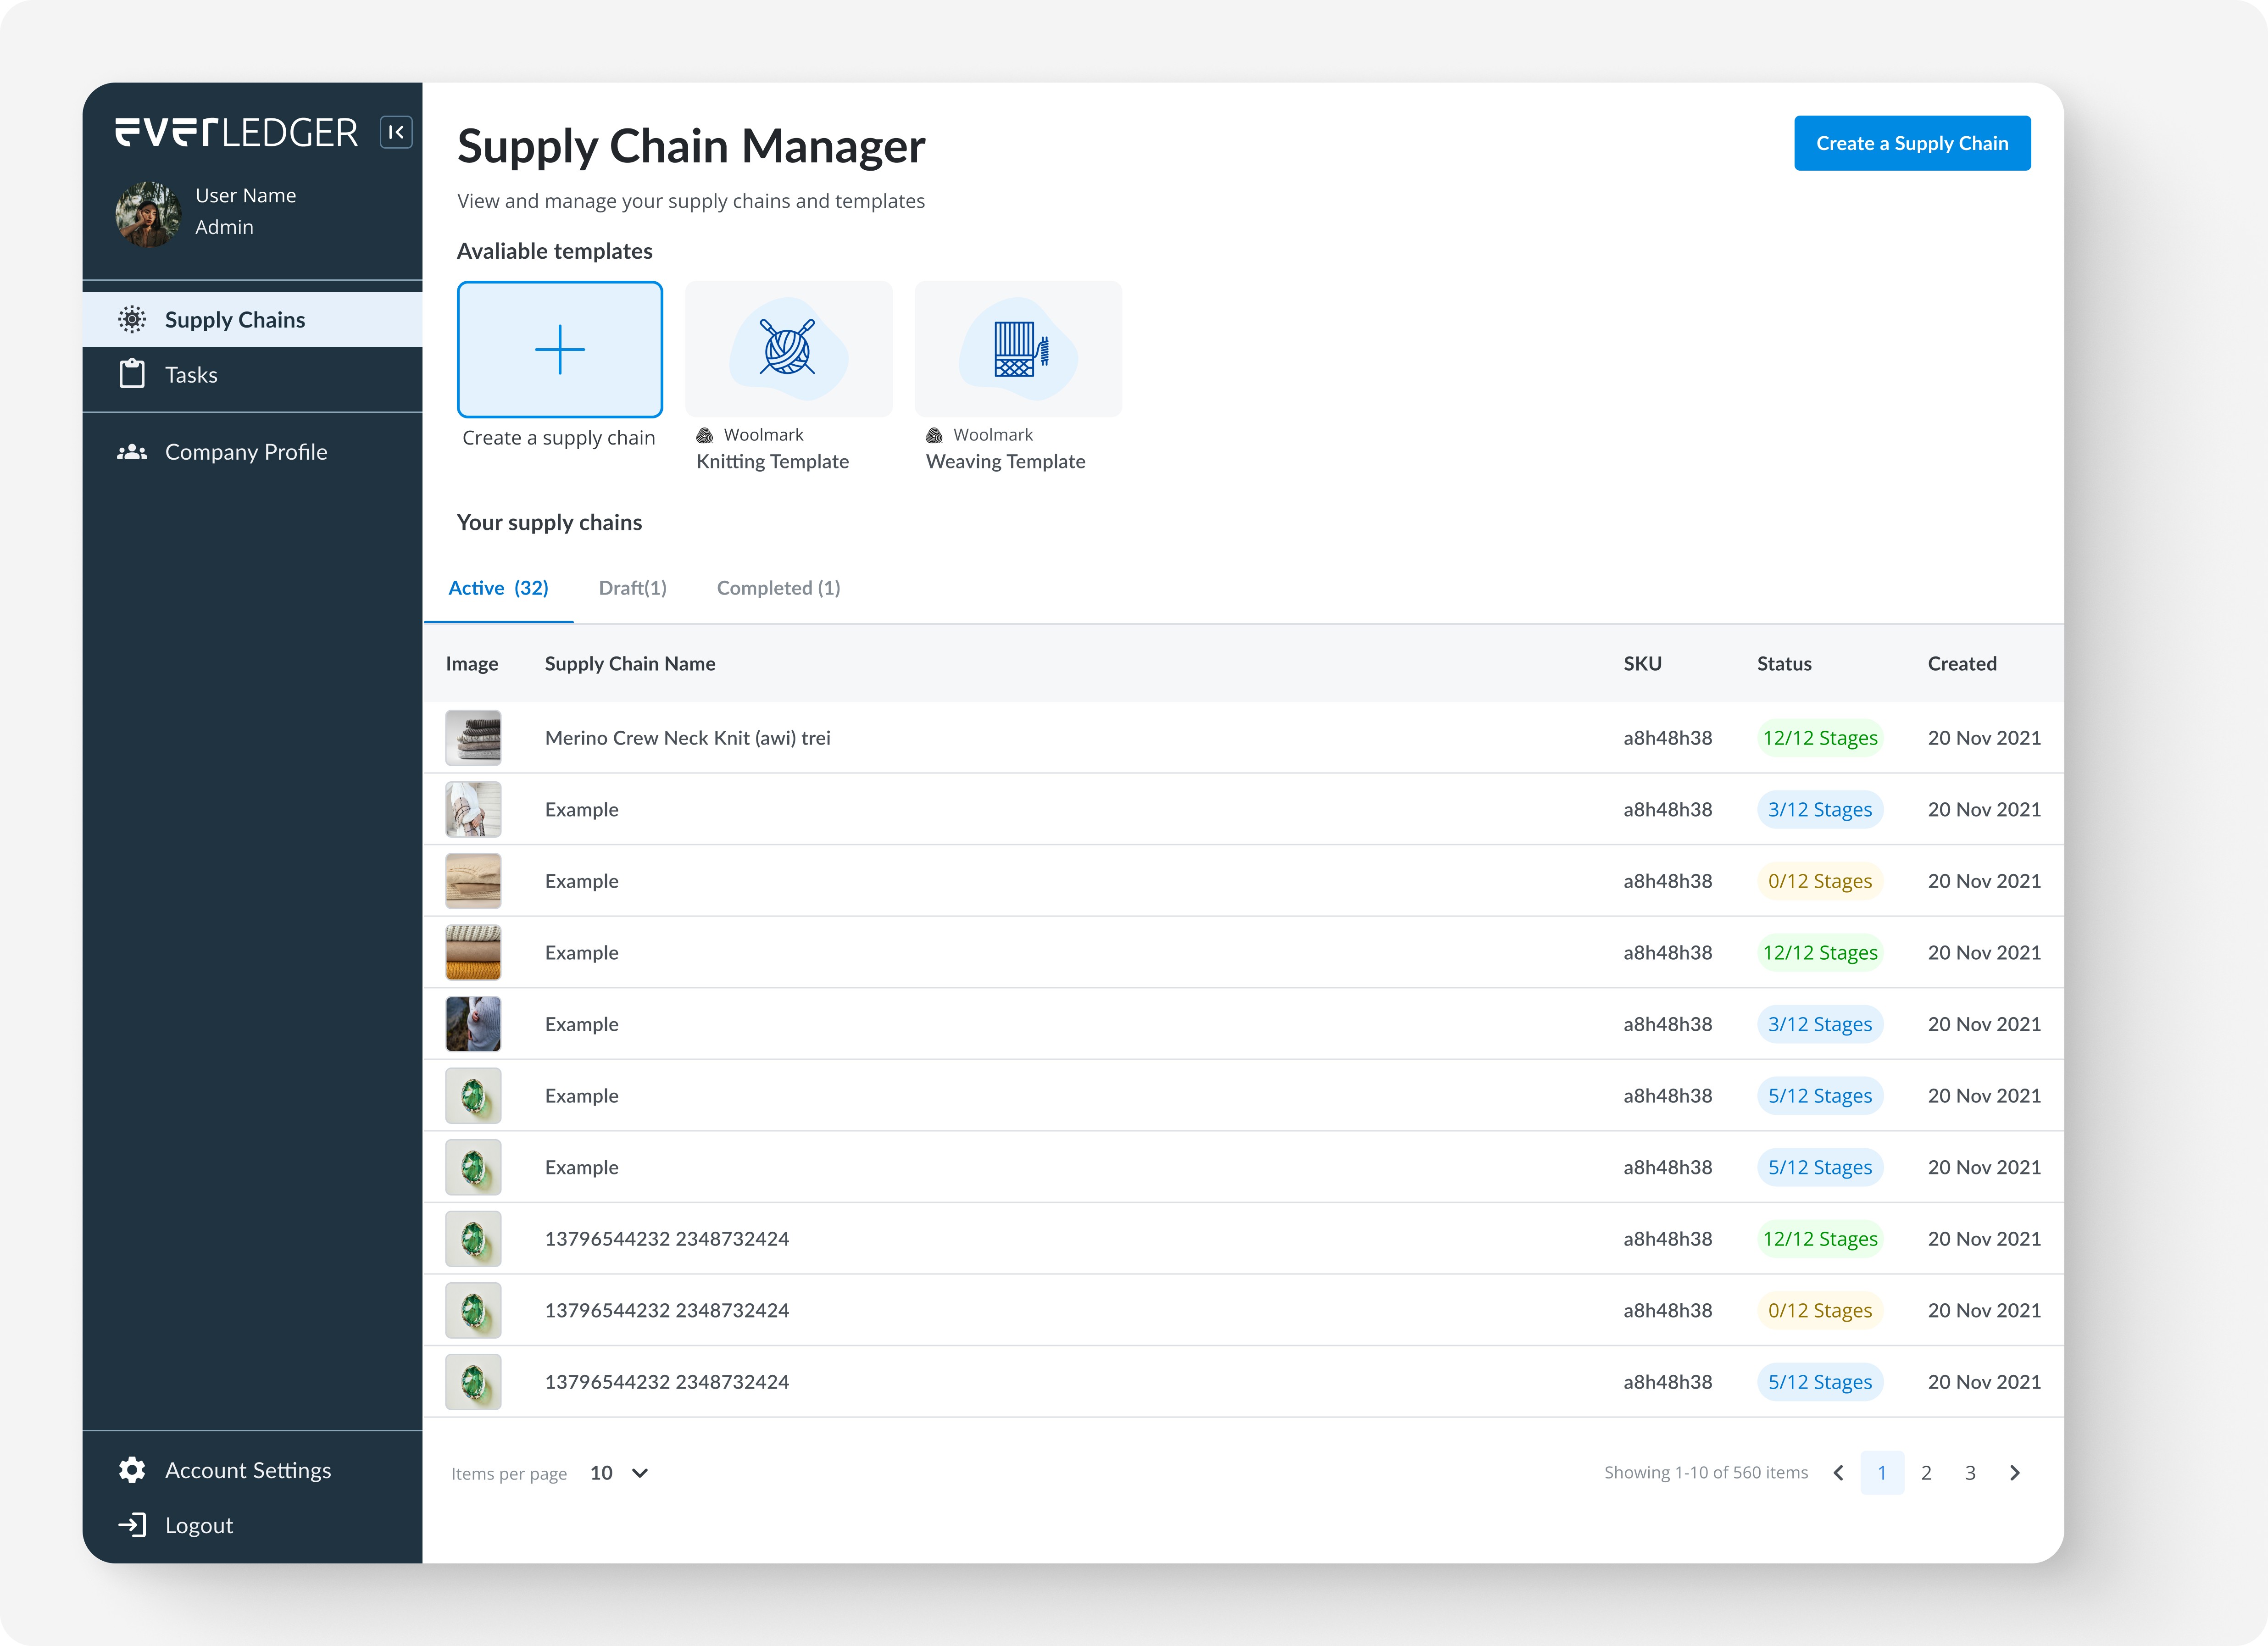Go to previous page with left chevron
Screen dimensions: 2268x1646
pyautogui.click(x=1838, y=1472)
